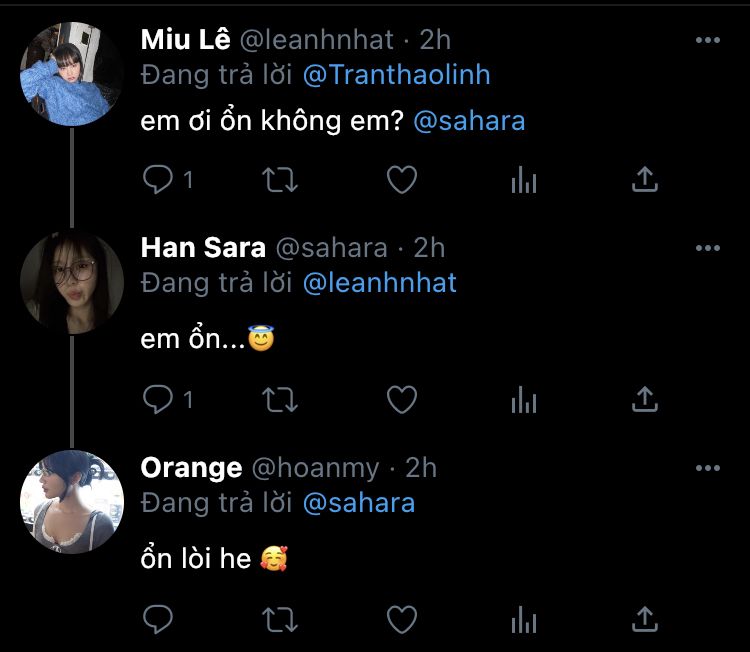The image size is (750, 652).
Task: Retweet Han Sara's tweet
Action: (x=279, y=400)
